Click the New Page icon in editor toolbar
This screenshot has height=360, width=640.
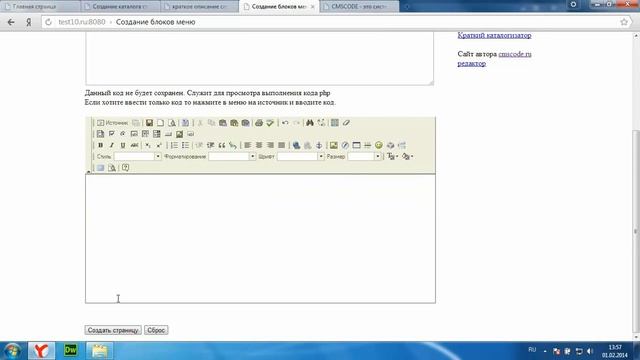click(160, 123)
